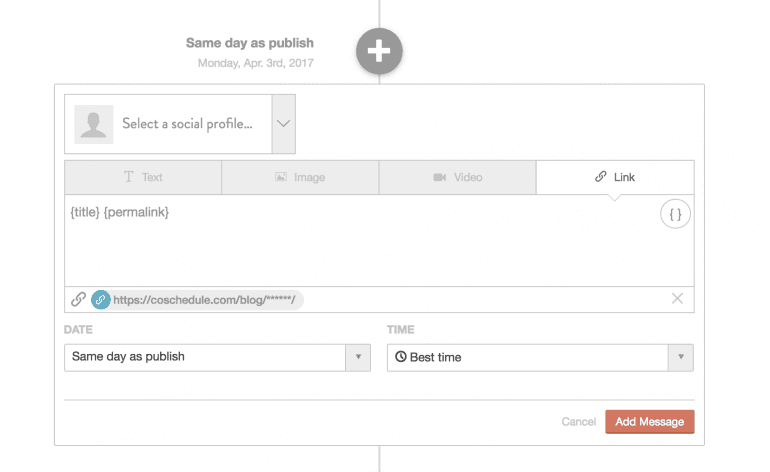Open the Date dropdown under DATE label
Viewport: 770px width, 472px height.
[217, 357]
